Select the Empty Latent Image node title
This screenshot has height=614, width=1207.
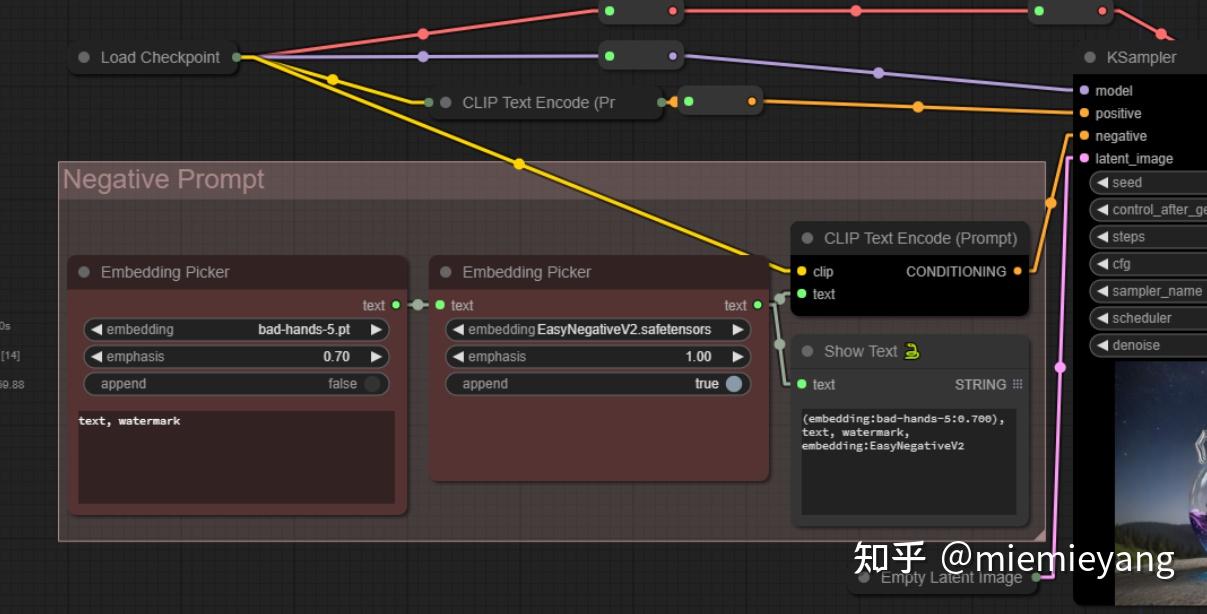(x=948, y=577)
